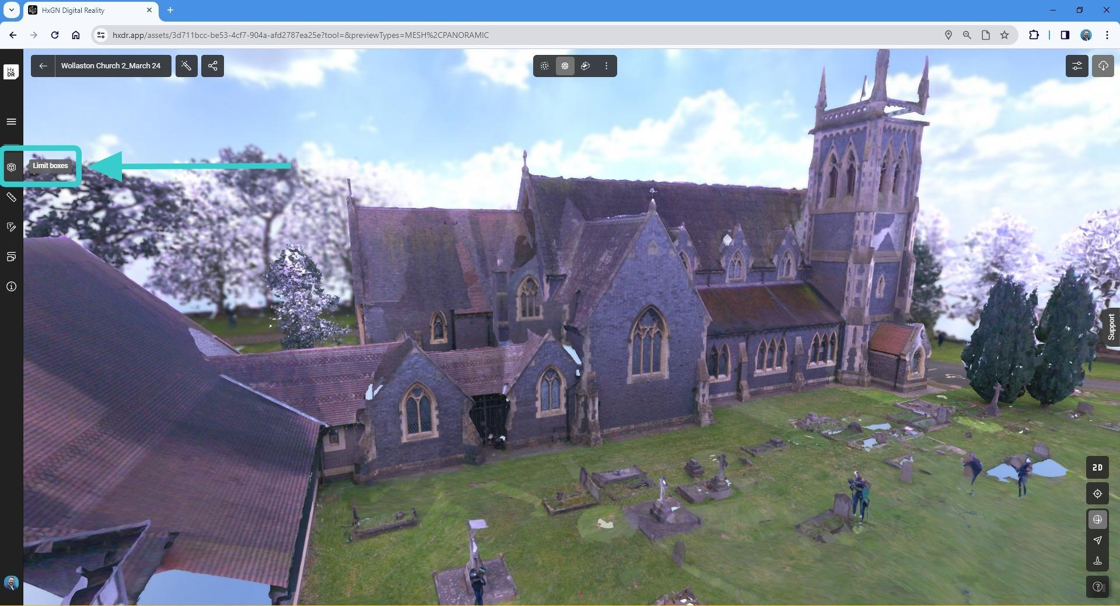Recenter view with target icon
Screen dimensions: 1120x606
(1098, 494)
